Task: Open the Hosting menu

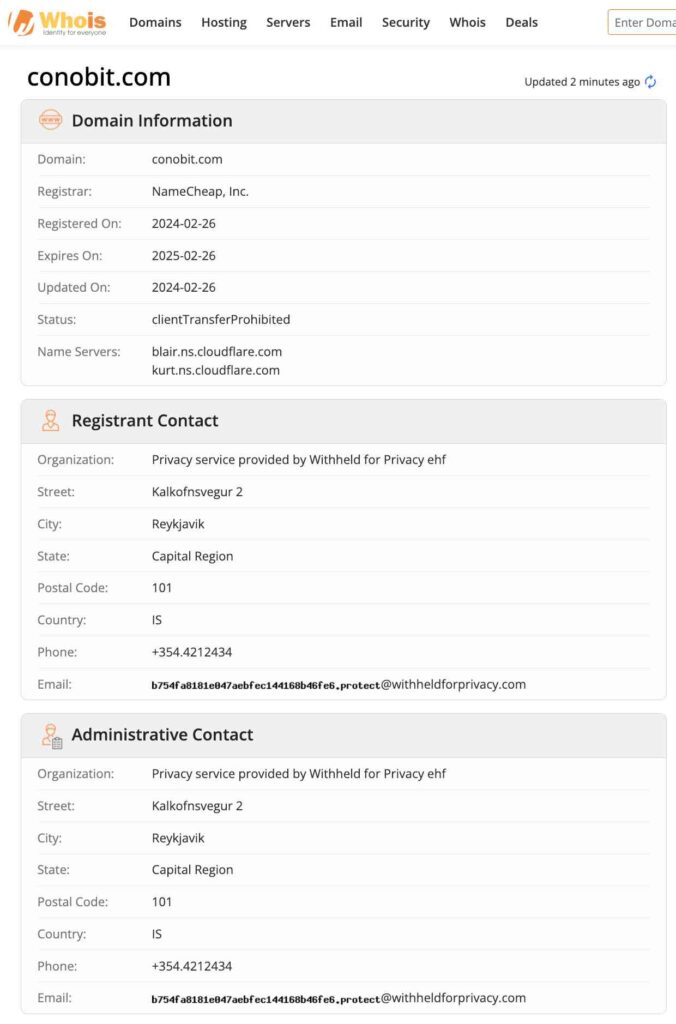Action: (223, 22)
